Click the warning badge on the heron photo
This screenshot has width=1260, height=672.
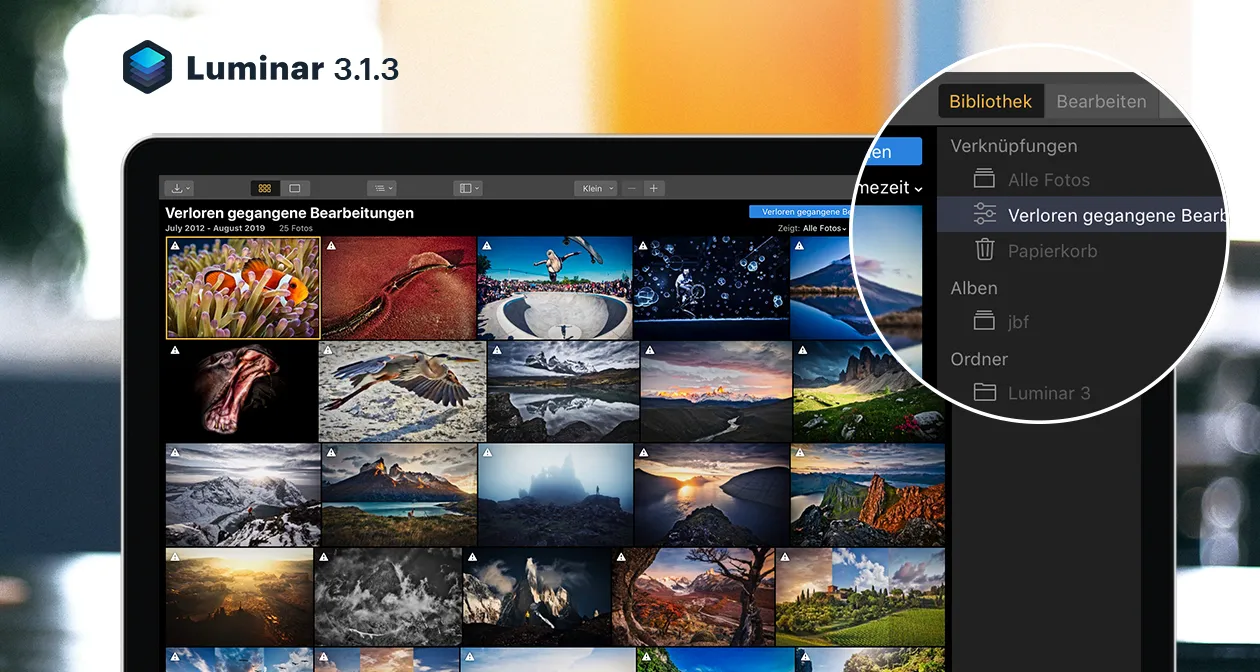pos(327,350)
